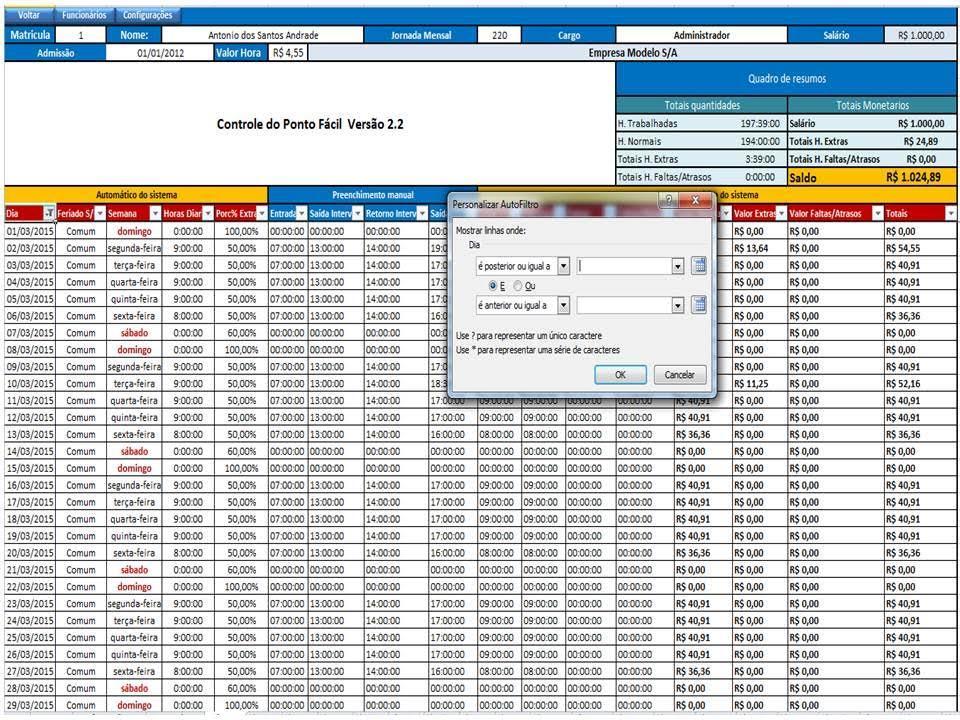Viewport: 960px width, 720px height.
Task: Click 'Preenchimento manual' section header
Action: point(372,195)
